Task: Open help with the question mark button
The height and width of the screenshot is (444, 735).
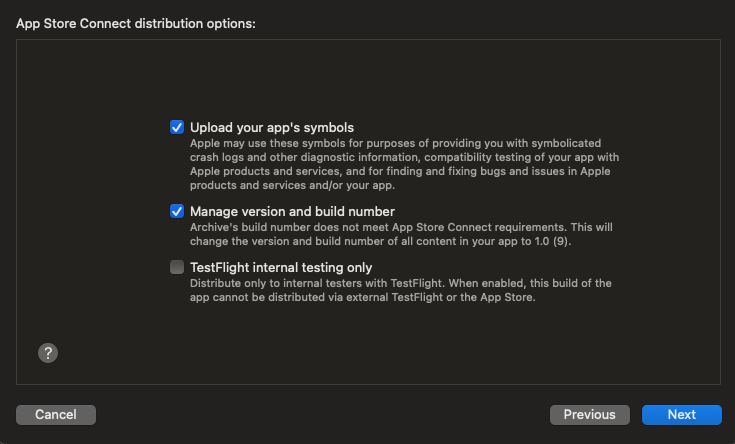Action: pos(48,353)
